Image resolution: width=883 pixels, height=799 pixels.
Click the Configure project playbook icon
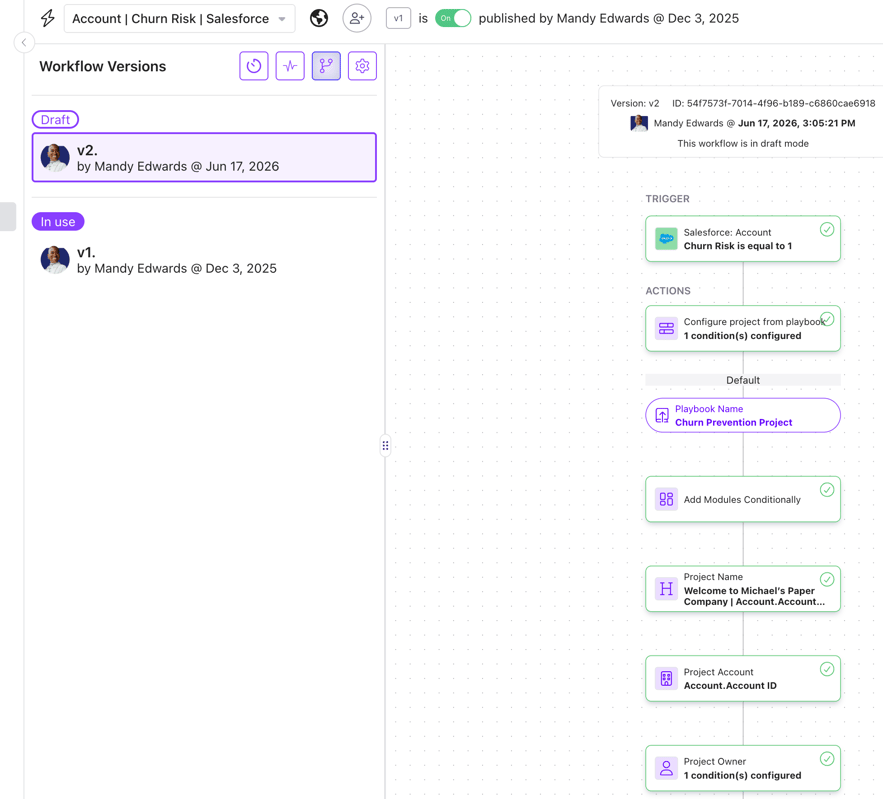[666, 328]
